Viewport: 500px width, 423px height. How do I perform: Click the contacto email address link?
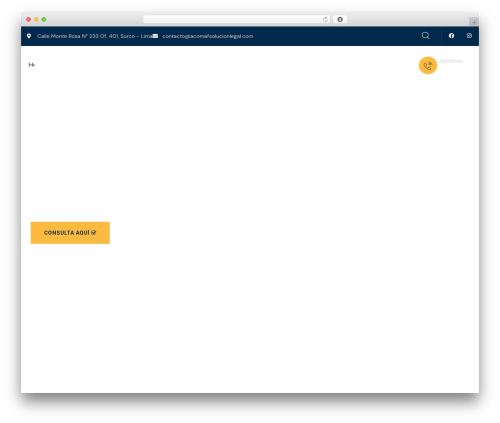point(208,36)
